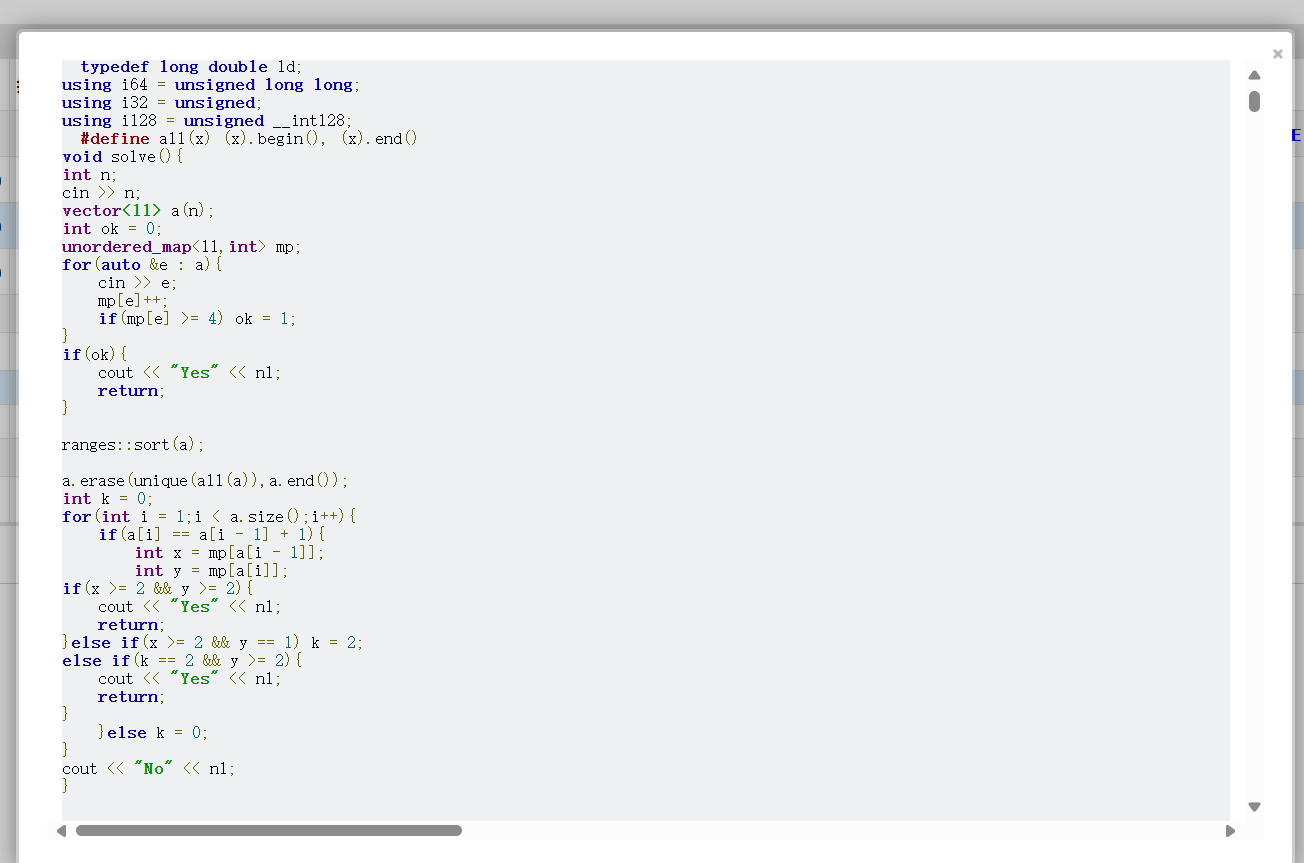1304x863 pixels.
Task: Click the 'a.erase(unique(all(a)),a.end());' line
Action: [205, 481]
